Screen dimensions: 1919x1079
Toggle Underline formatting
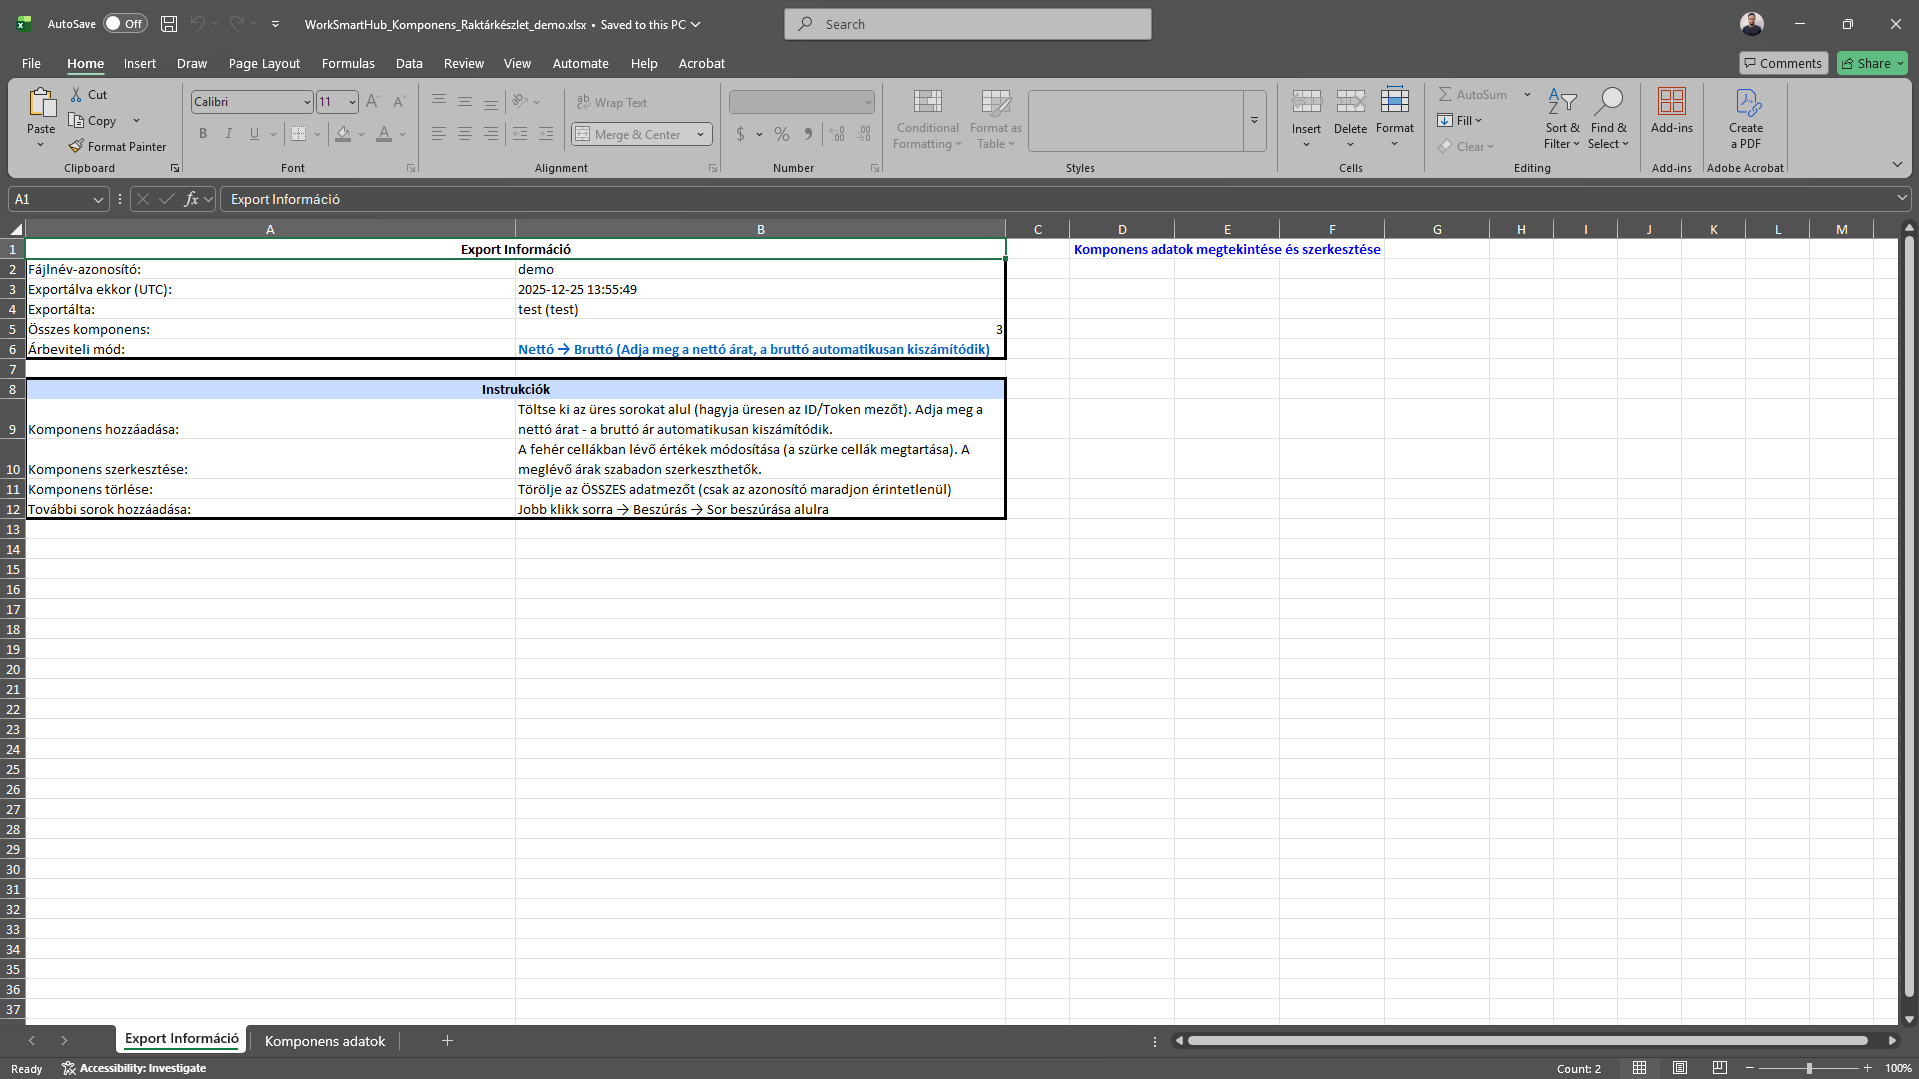(254, 134)
